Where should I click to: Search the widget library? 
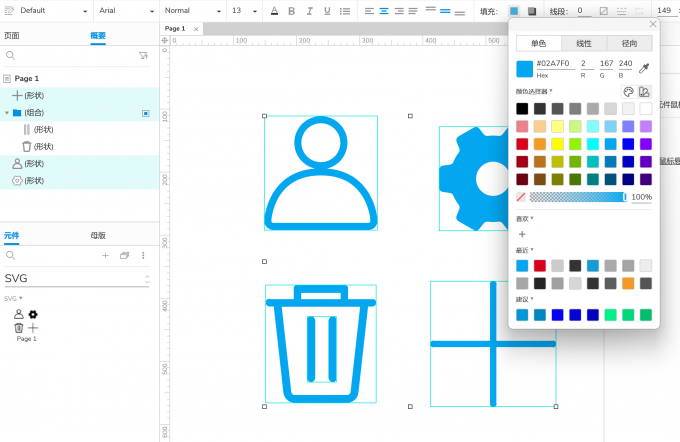(x=10, y=255)
